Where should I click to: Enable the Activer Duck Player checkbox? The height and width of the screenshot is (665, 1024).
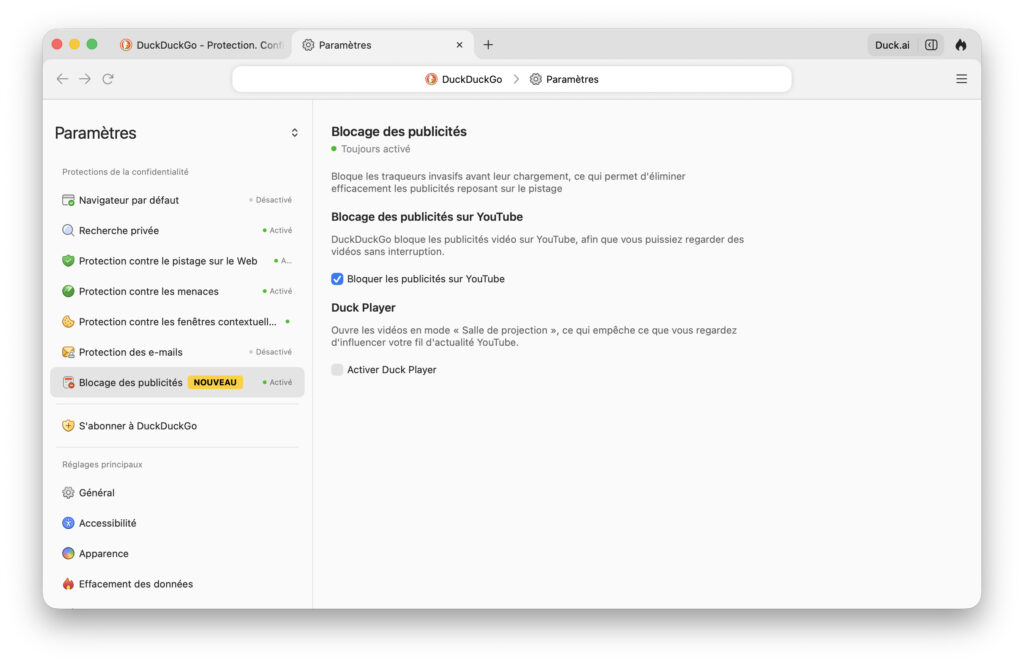(337, 370)
